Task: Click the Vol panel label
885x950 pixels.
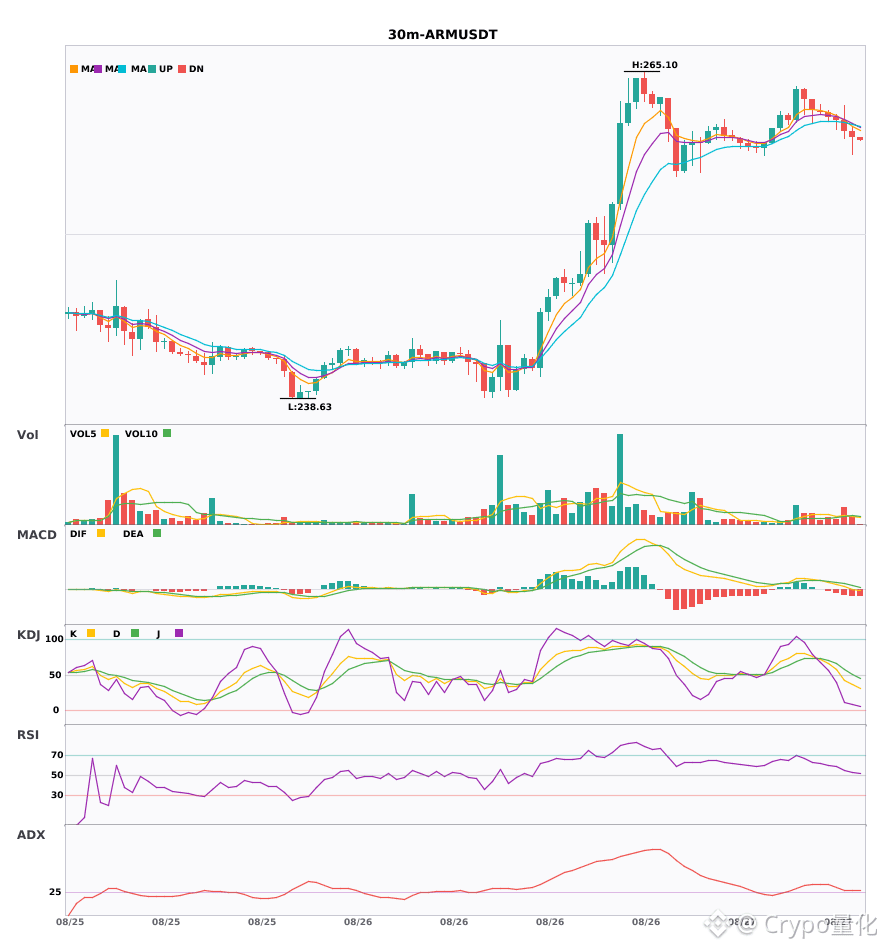Action: (x=28, y=435)
